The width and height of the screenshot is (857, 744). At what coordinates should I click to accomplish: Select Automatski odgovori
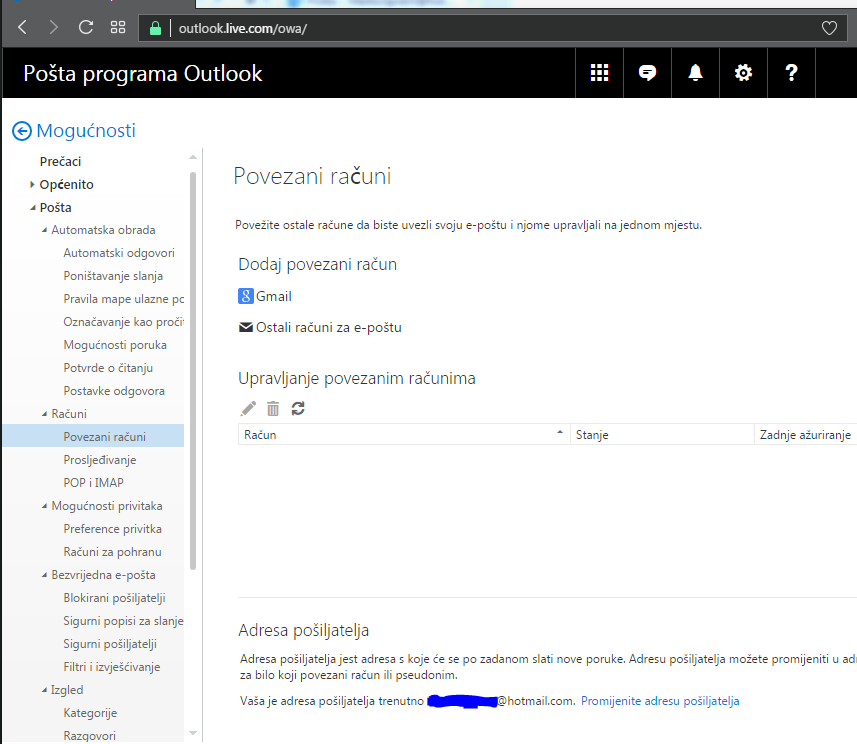pyautogui.click(x=119, y=253)
